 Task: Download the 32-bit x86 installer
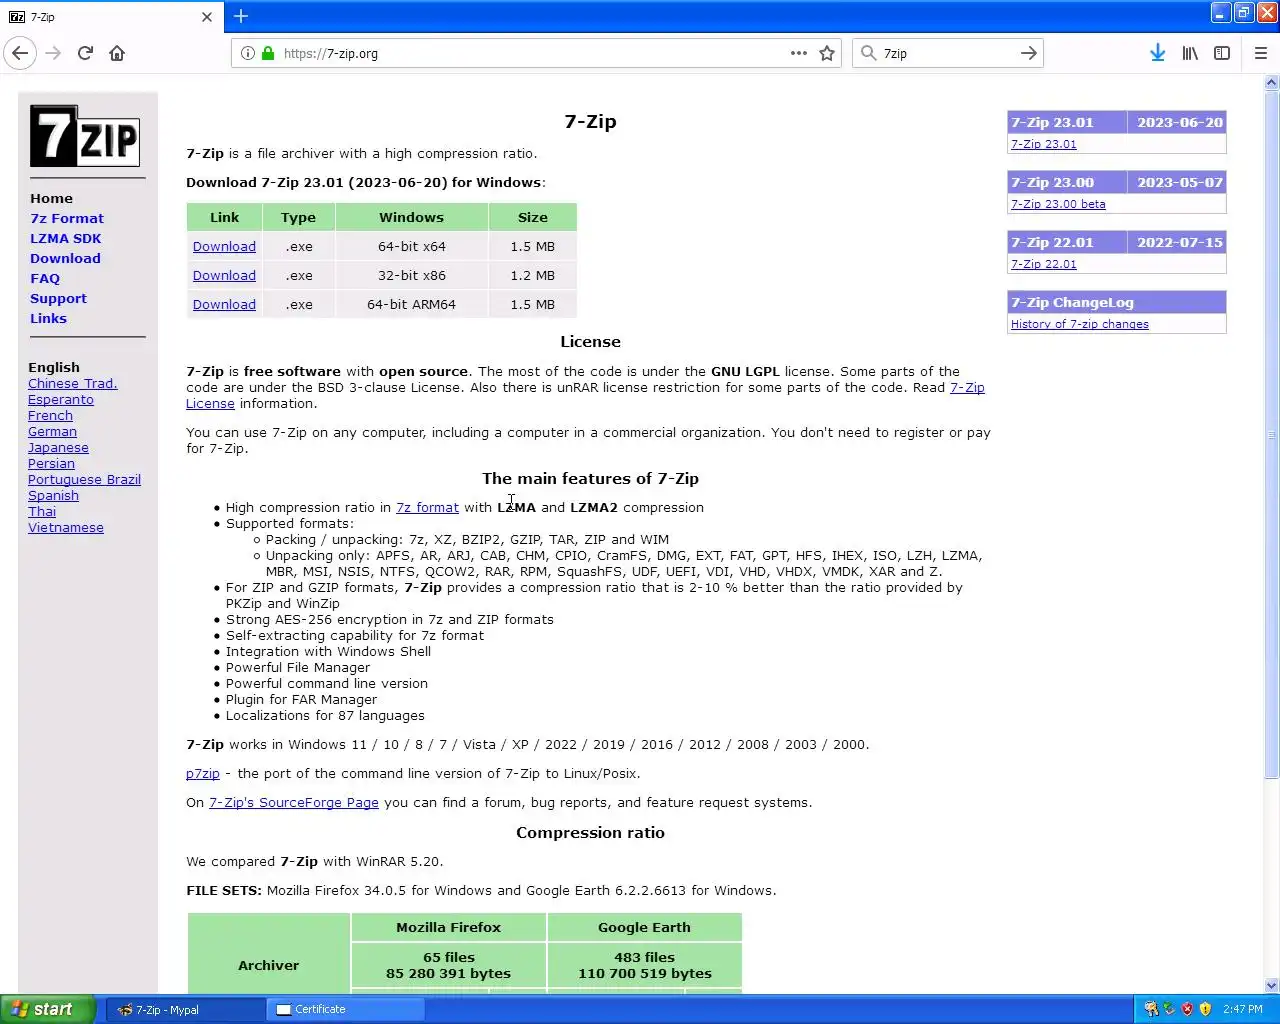(224, 275)
